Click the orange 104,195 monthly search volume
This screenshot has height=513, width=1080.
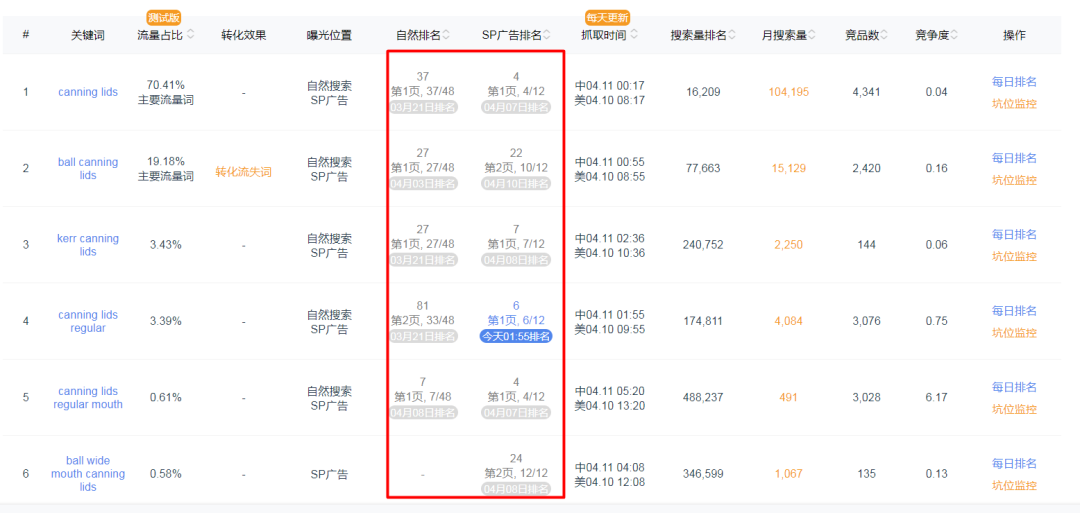[x=788, y=92]
